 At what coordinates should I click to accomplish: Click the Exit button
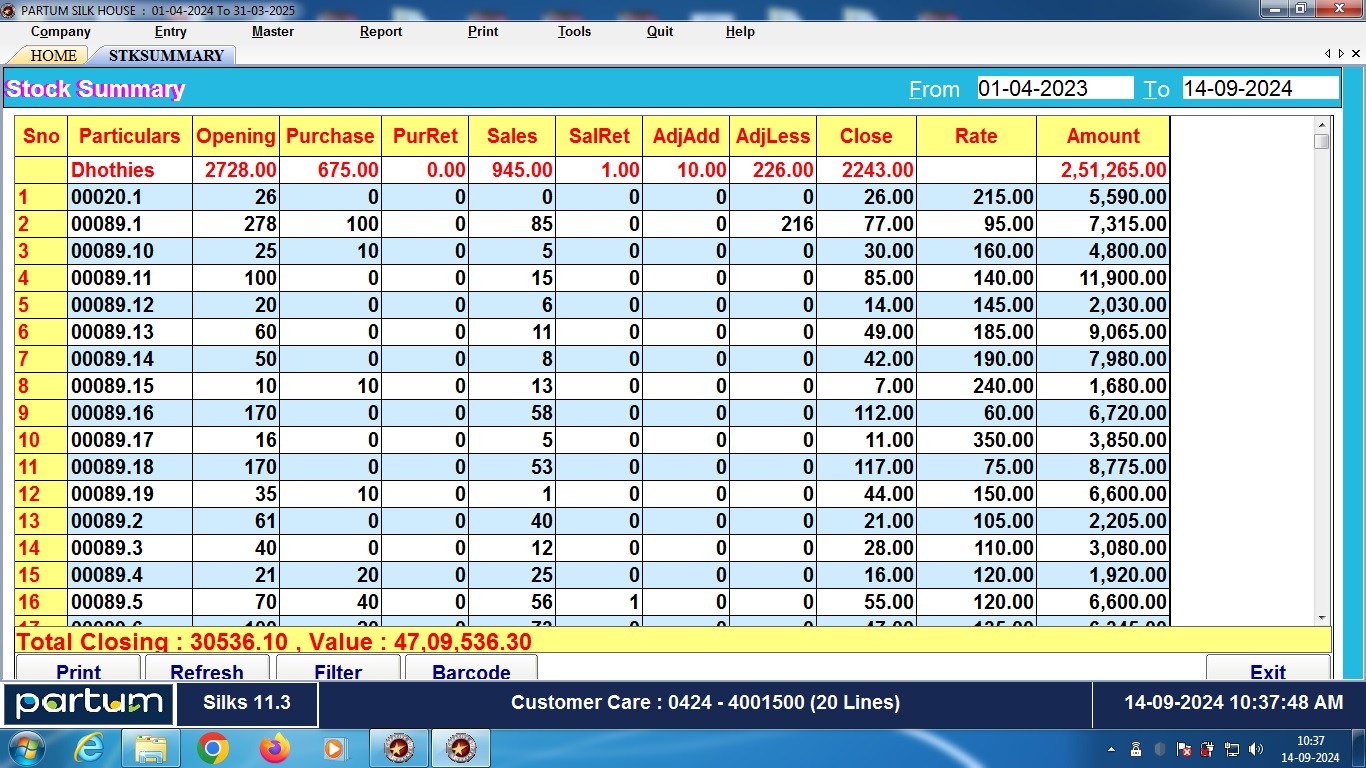pos(1268,668)
